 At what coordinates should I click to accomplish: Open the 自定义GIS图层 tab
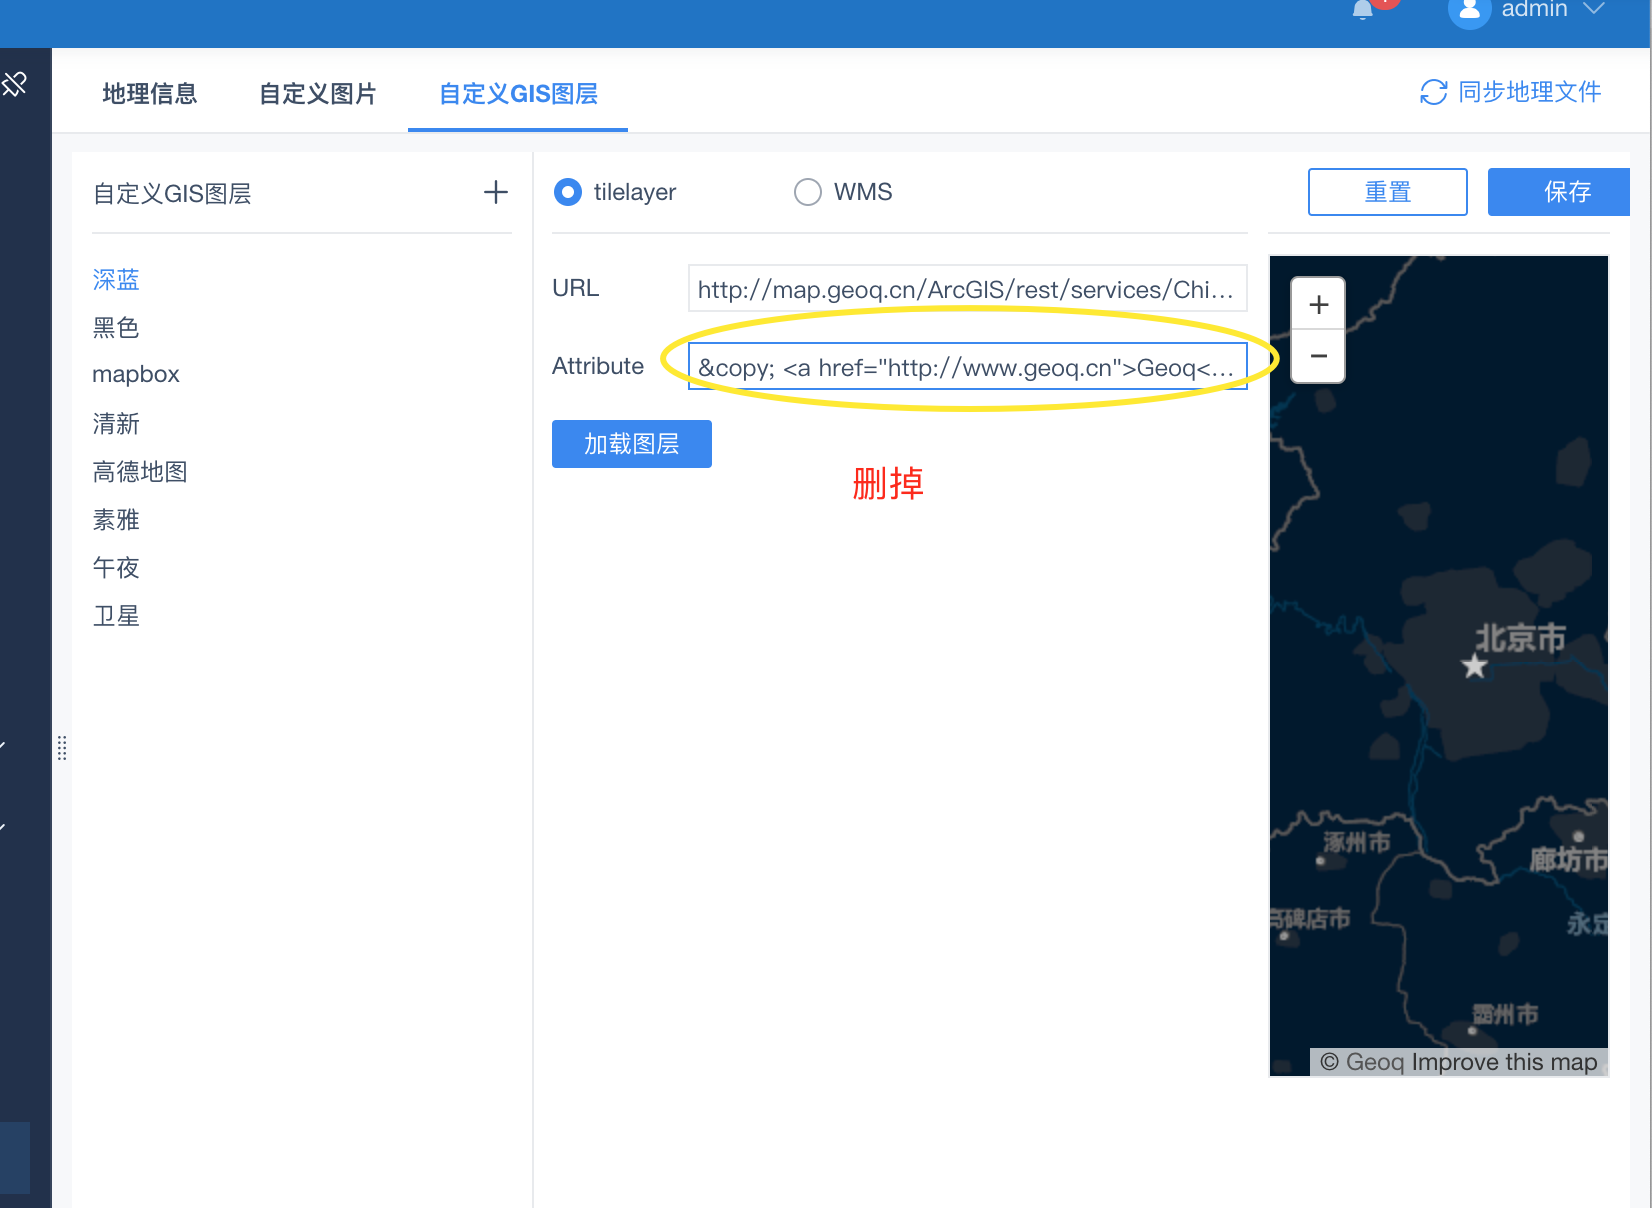[x=518, y=94]
